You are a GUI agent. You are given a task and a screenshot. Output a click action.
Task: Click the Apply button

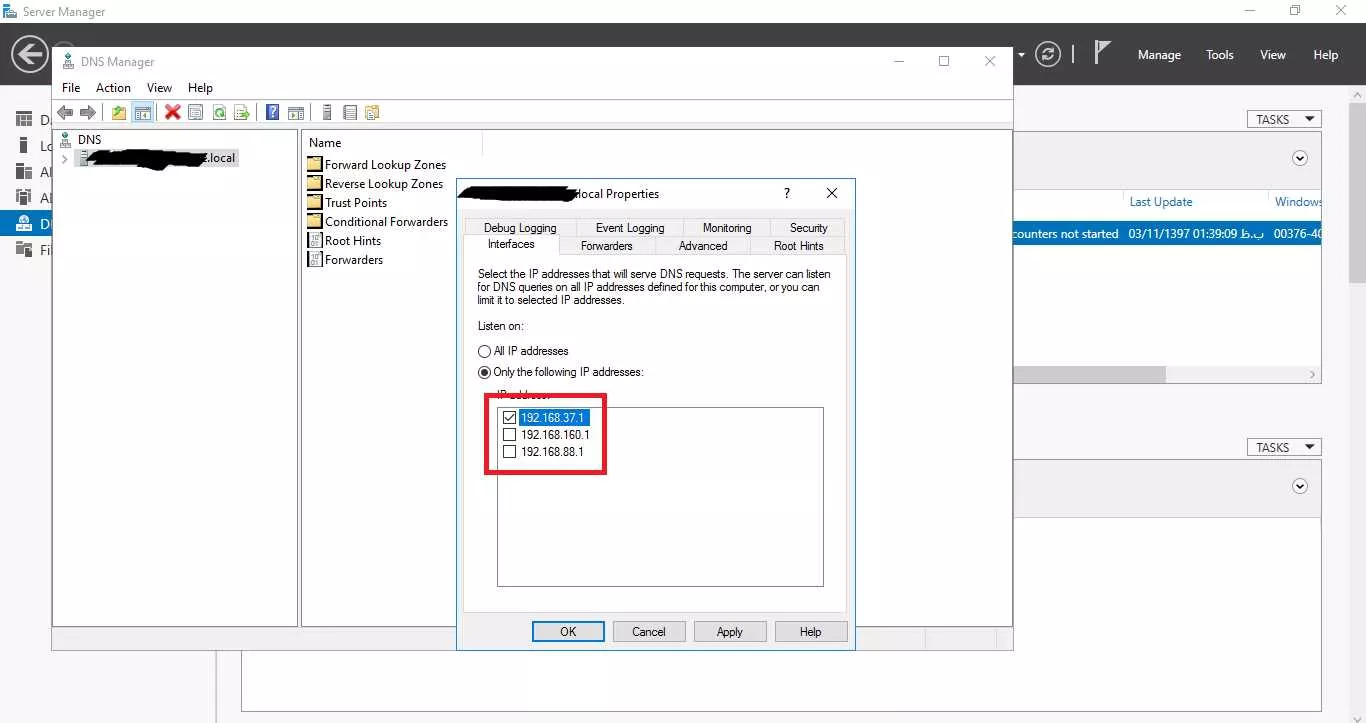point(730,632)
